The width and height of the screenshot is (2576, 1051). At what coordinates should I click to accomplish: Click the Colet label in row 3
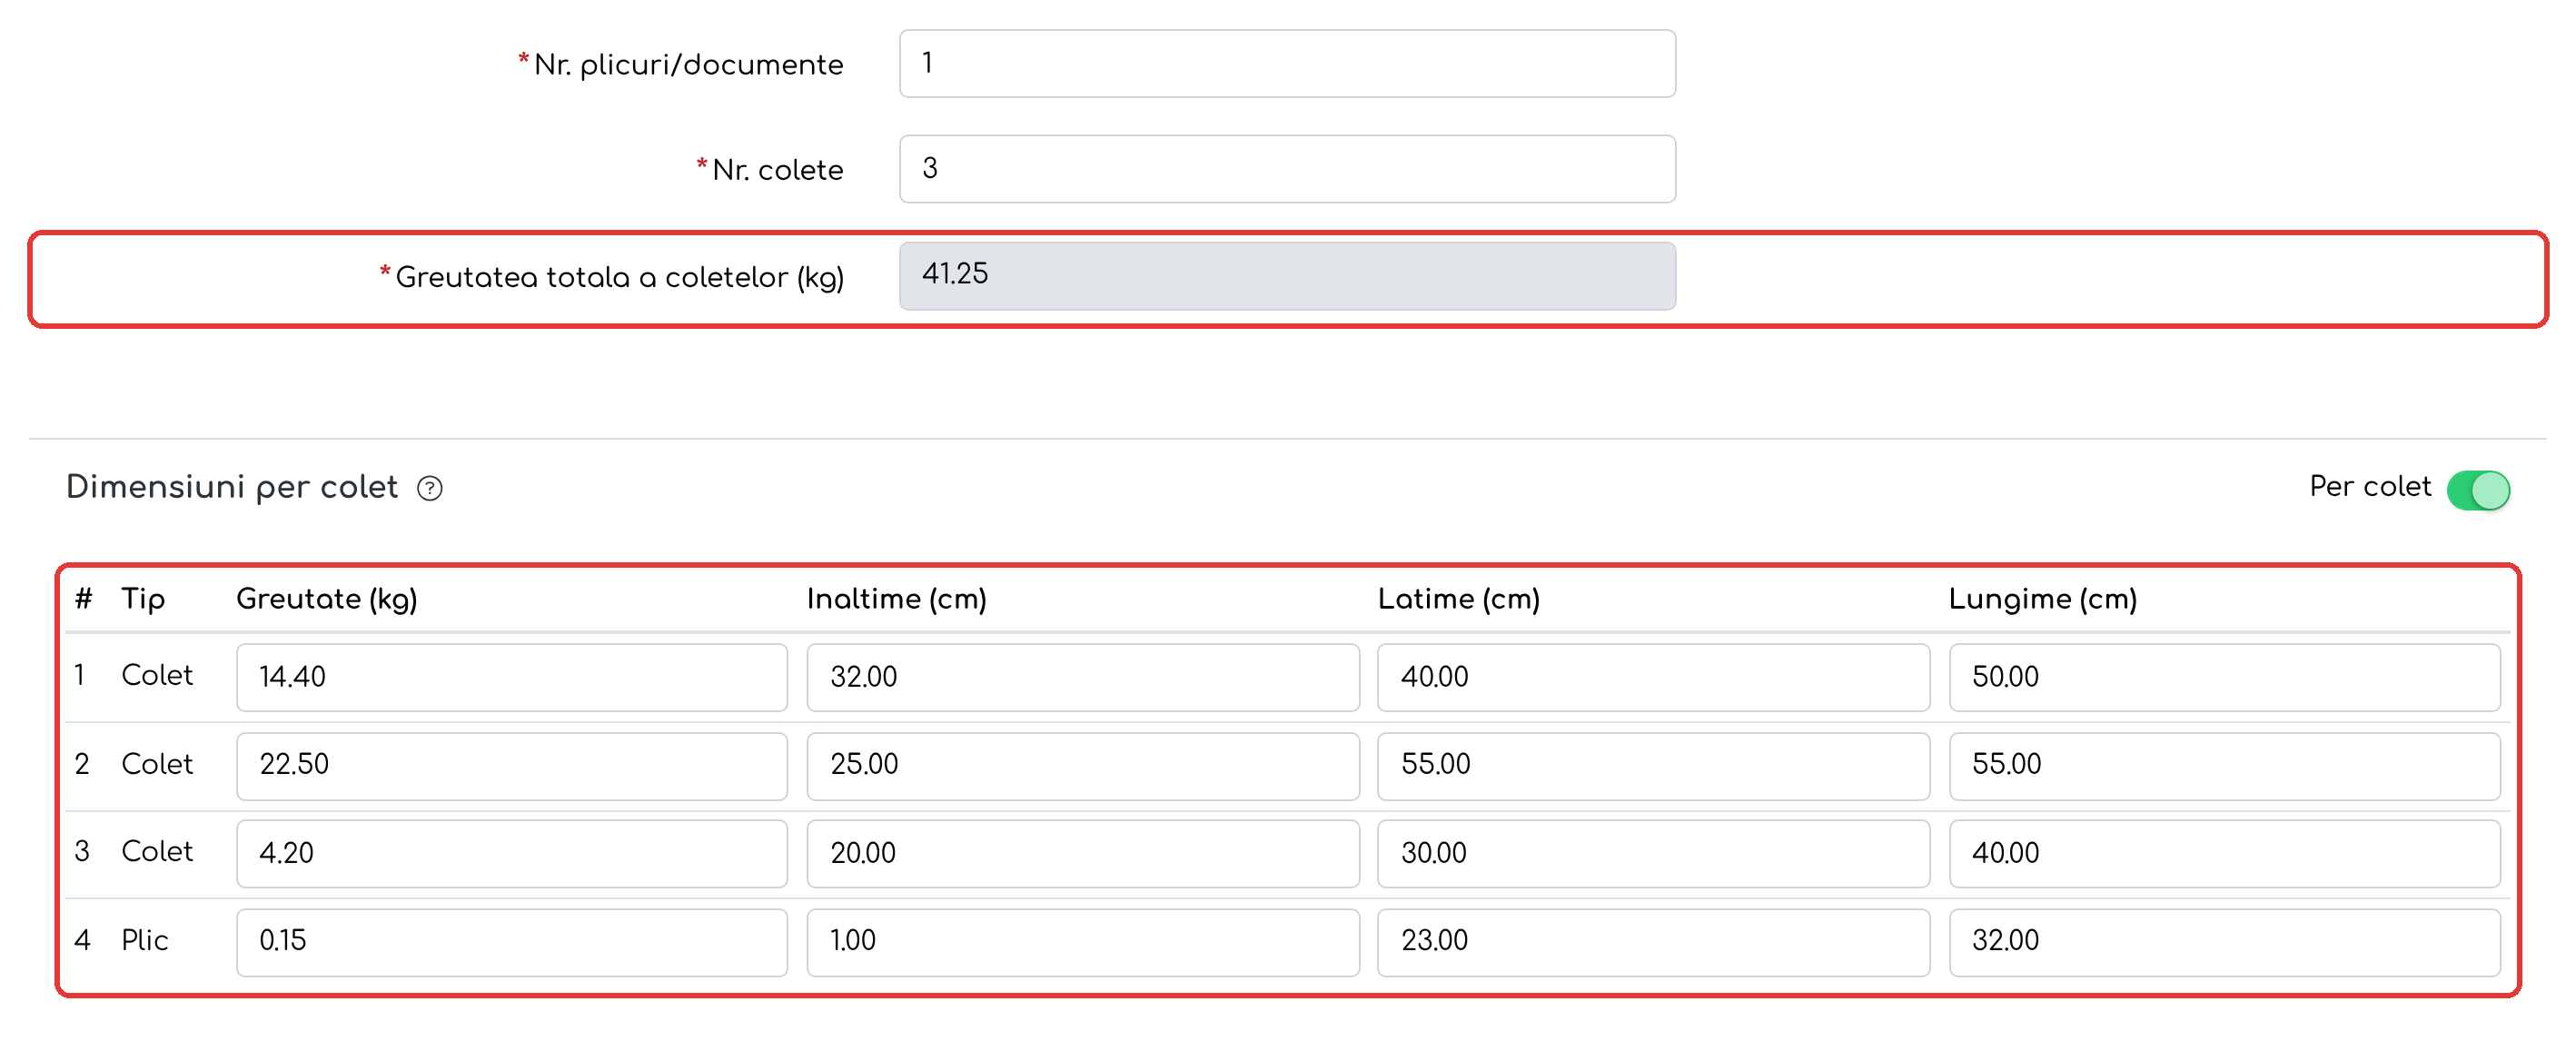[157, 851]
